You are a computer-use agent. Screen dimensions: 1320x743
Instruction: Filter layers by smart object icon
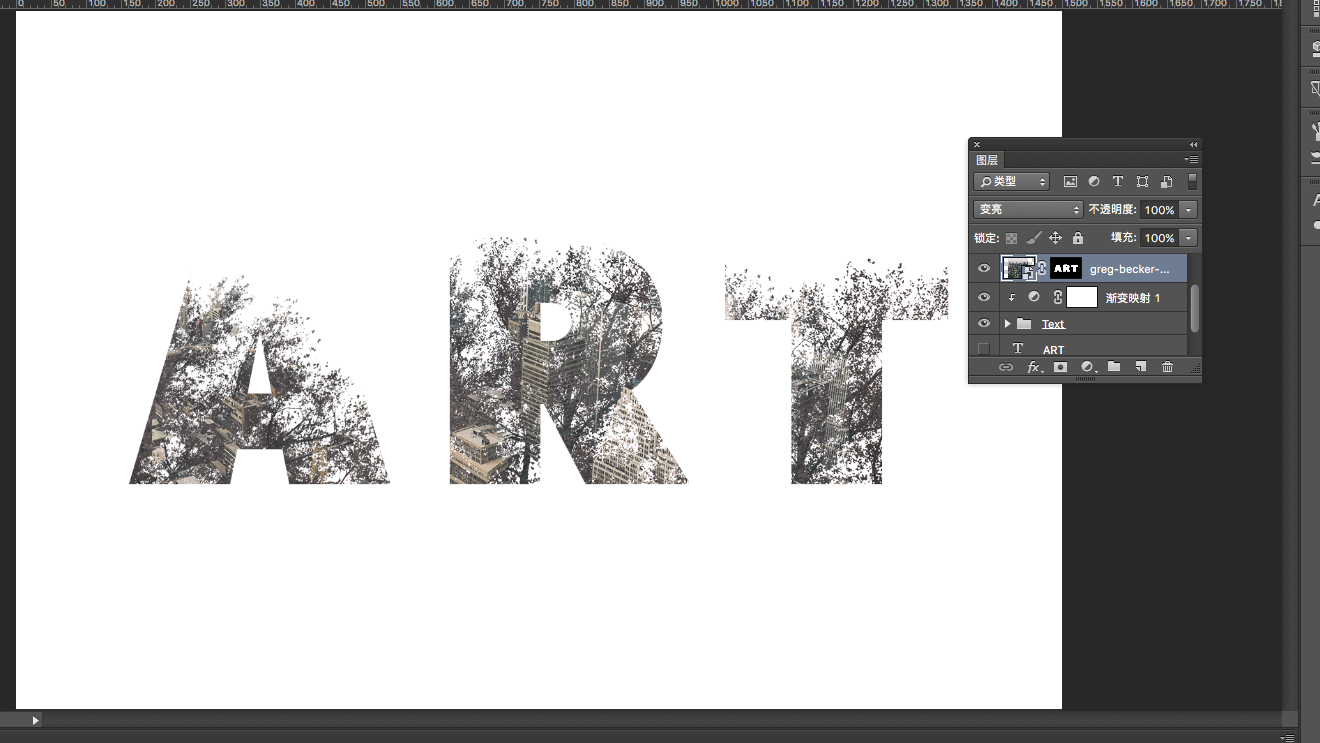pos(1166,182)
